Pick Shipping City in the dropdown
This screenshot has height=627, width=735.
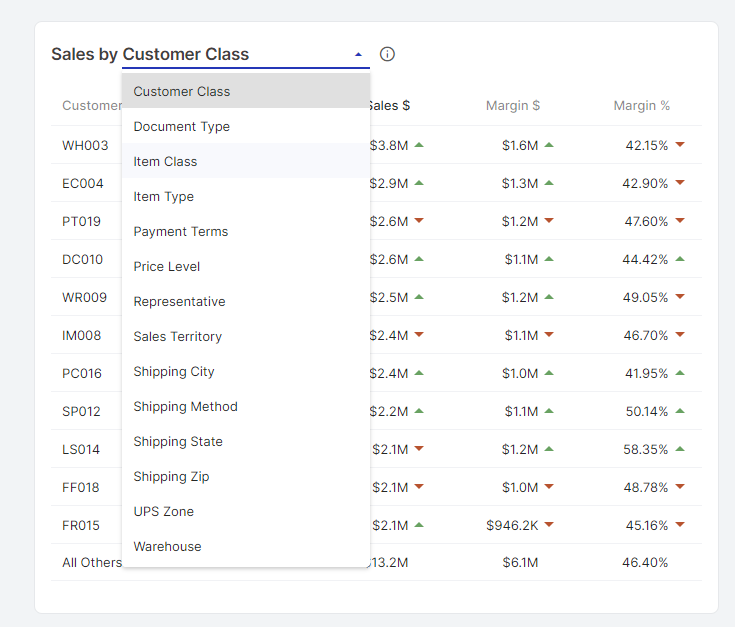coord(174,371)
